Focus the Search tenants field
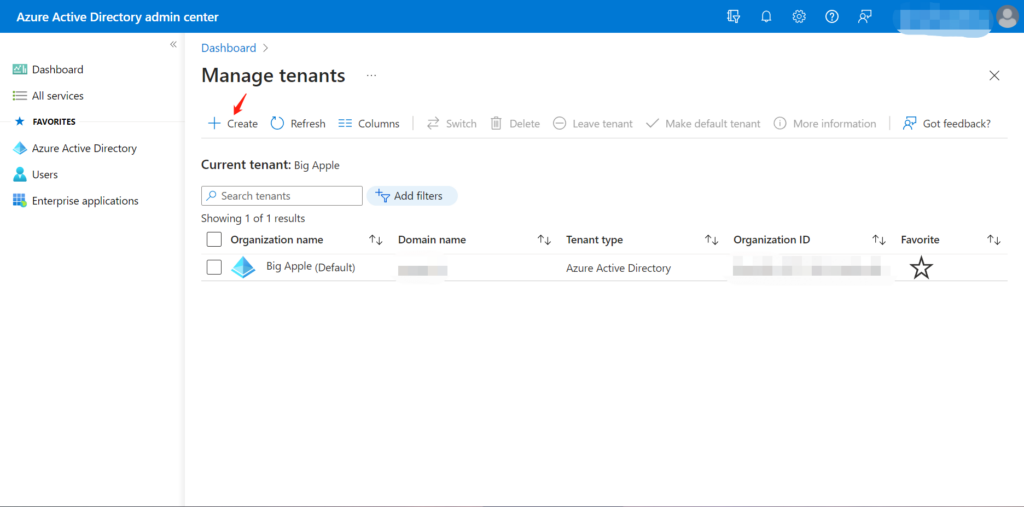The image size is (1024, 507). tap(281, 196)
